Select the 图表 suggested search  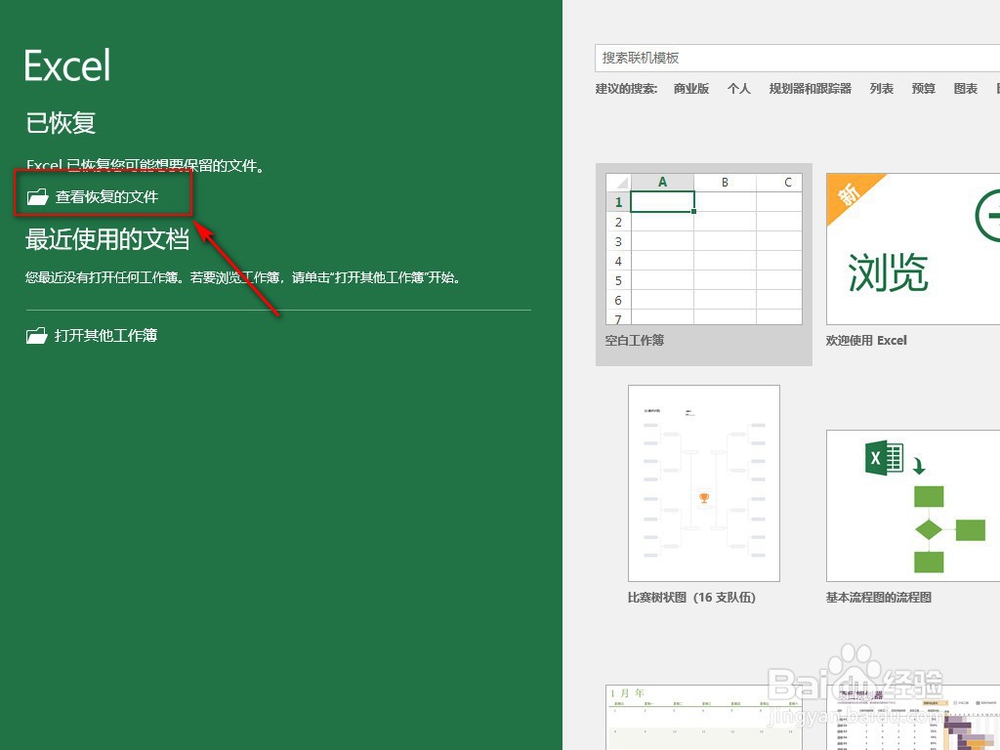click(966, 89)
